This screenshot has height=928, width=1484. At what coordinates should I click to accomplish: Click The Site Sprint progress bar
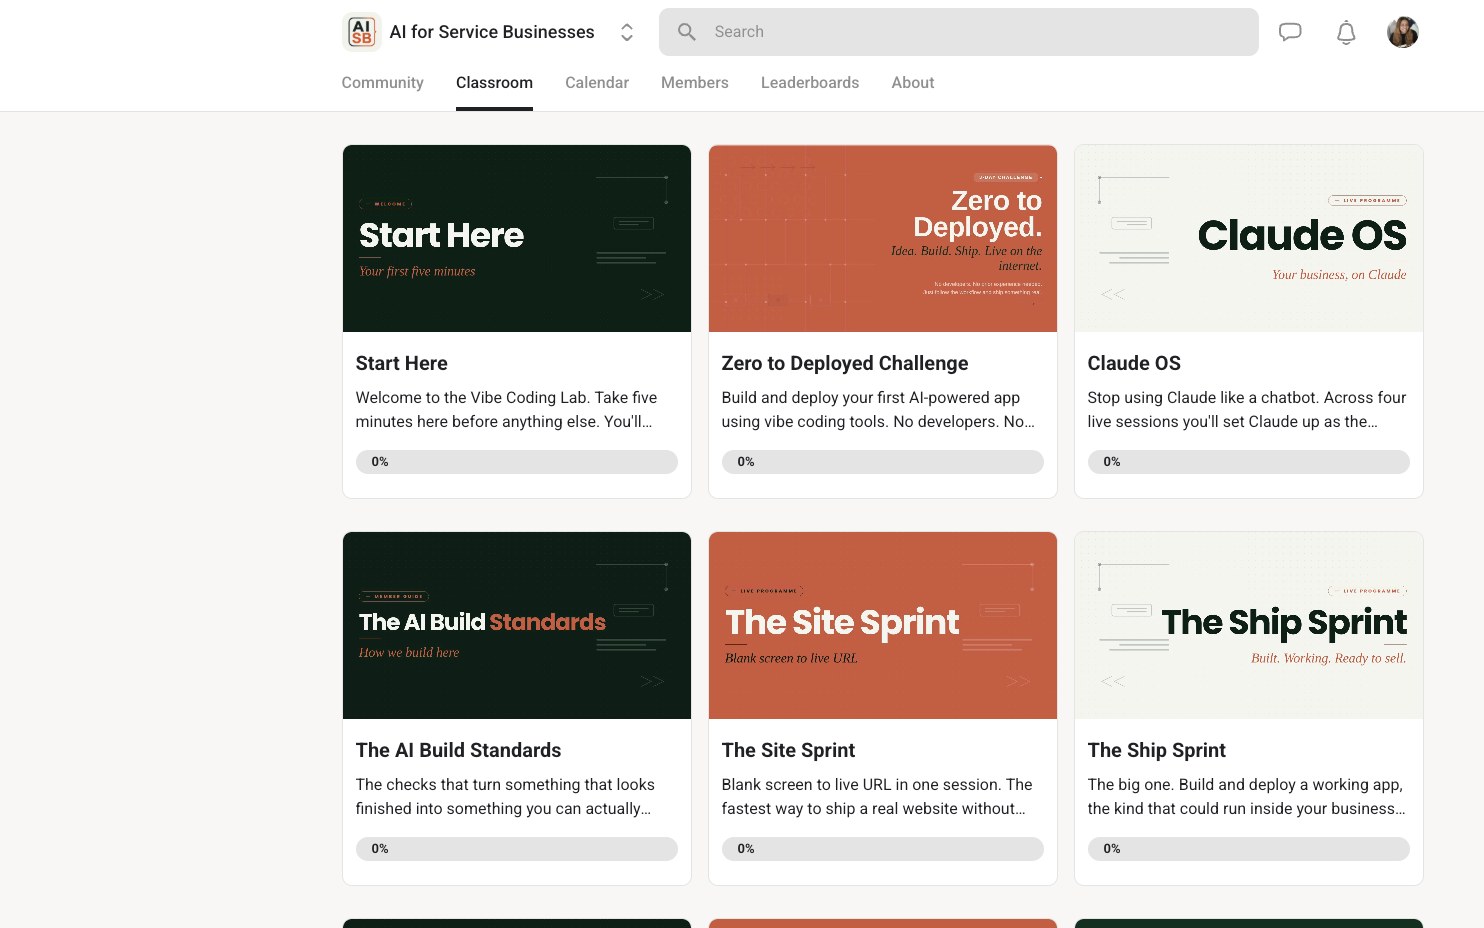(883, 849)
